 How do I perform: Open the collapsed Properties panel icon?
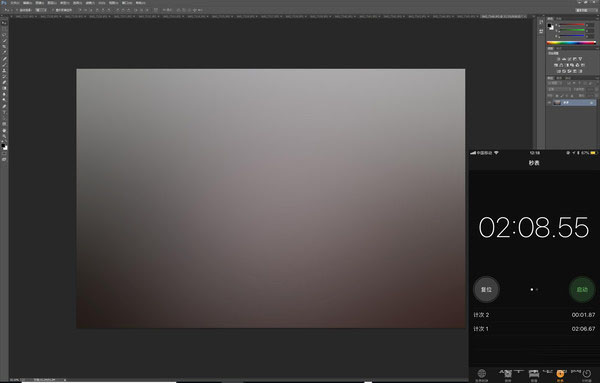tap(541, 31)
